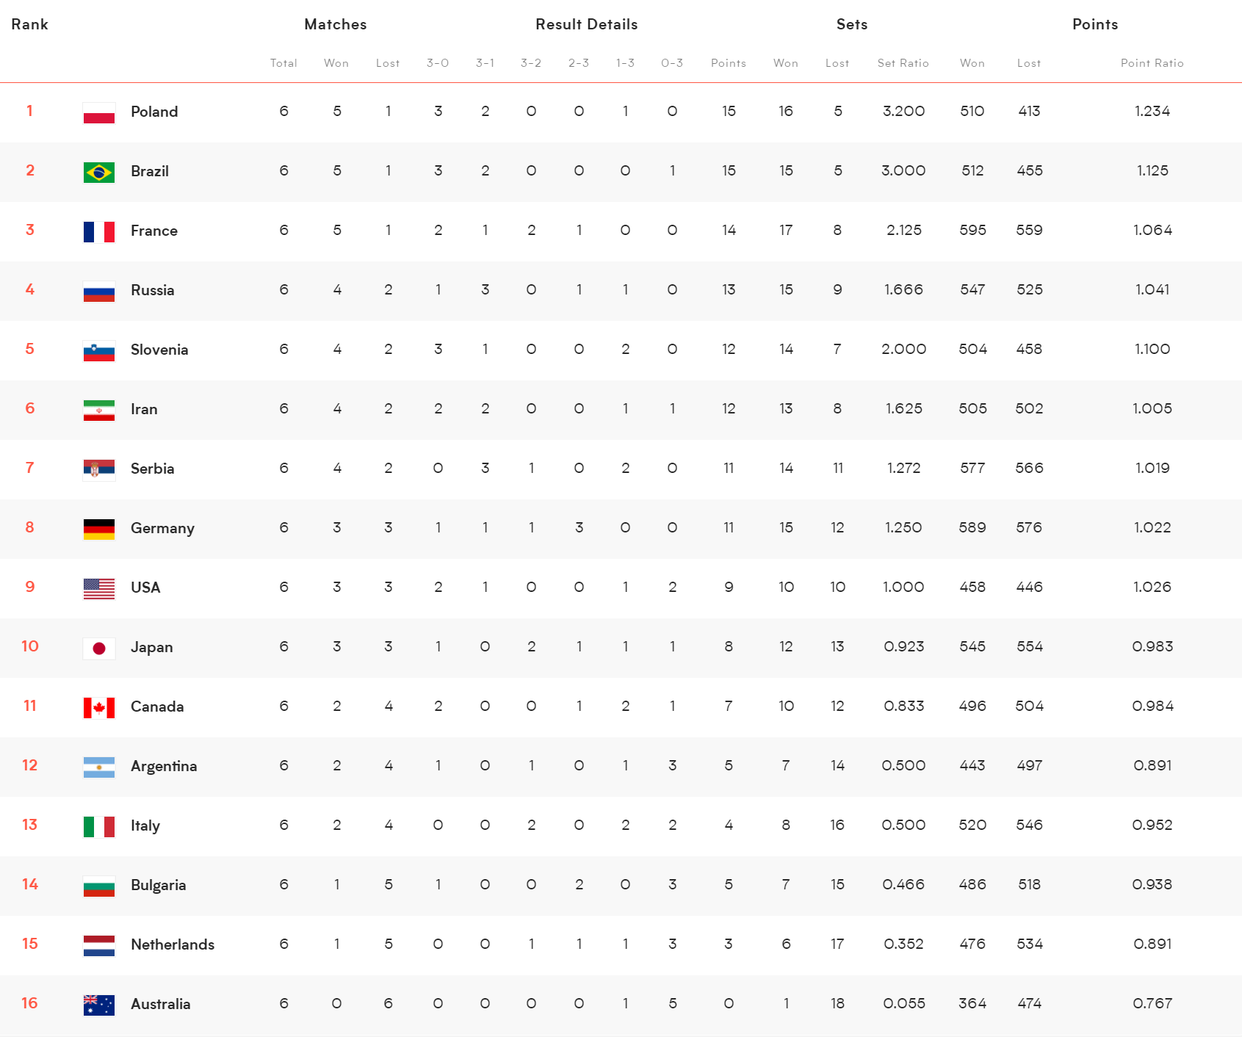The width and height of the screenshot is (1242, 1037).
Task: Click the Netherlands flag icon
Action: (99, 945)
